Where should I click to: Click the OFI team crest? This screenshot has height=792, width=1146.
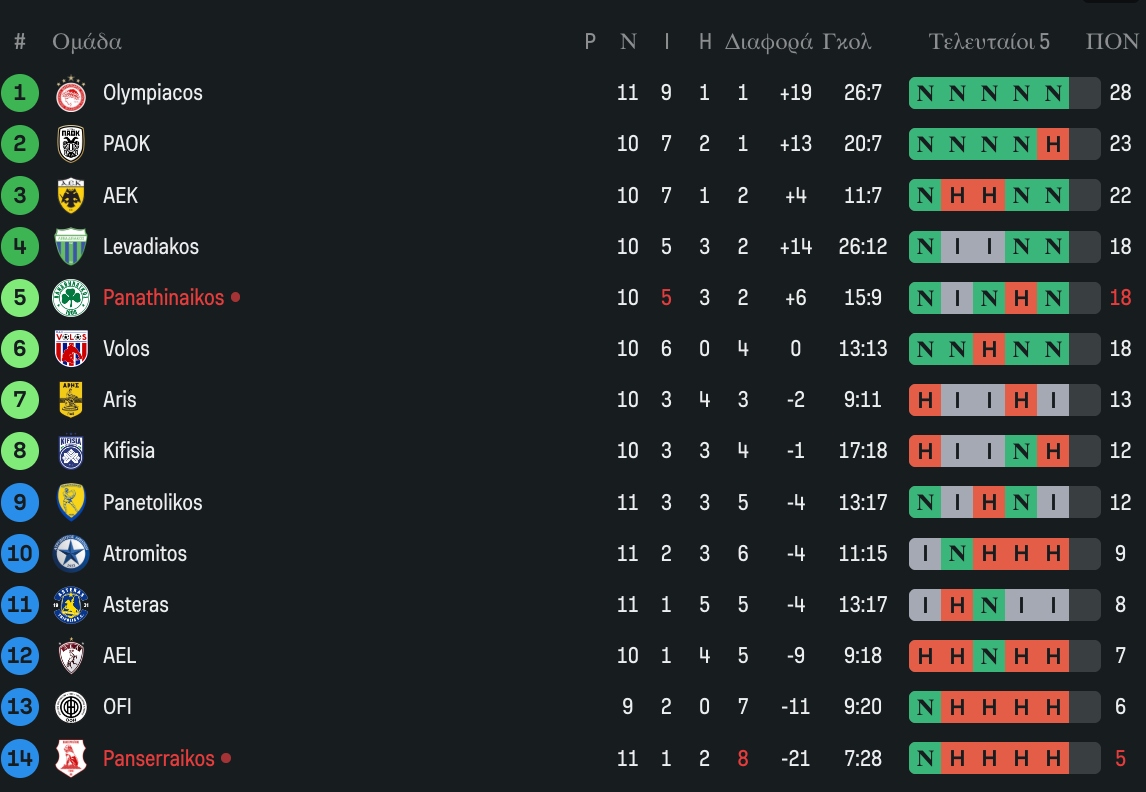click(71, 707)
